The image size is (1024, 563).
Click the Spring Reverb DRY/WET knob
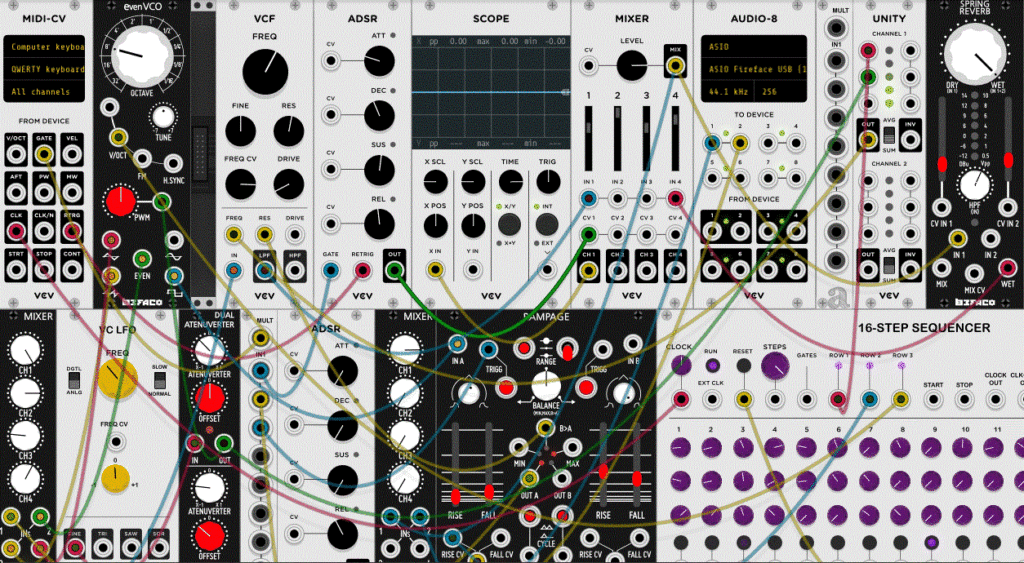(x=975, y=53)
